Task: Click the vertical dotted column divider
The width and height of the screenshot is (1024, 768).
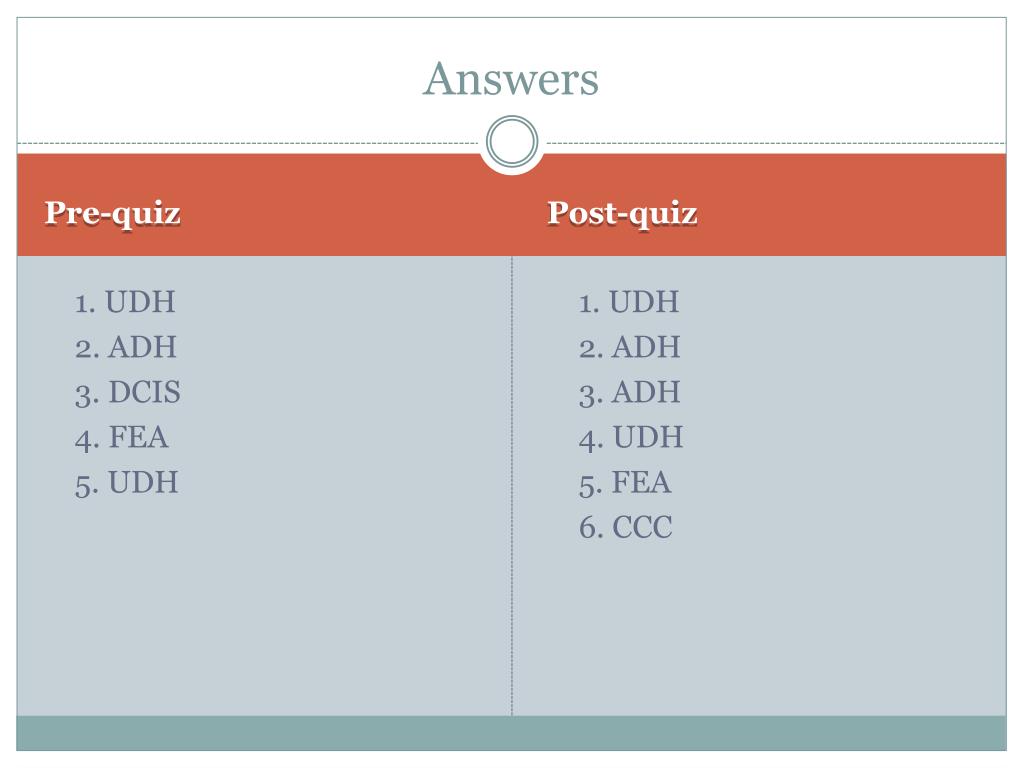Action: point(512,485)
